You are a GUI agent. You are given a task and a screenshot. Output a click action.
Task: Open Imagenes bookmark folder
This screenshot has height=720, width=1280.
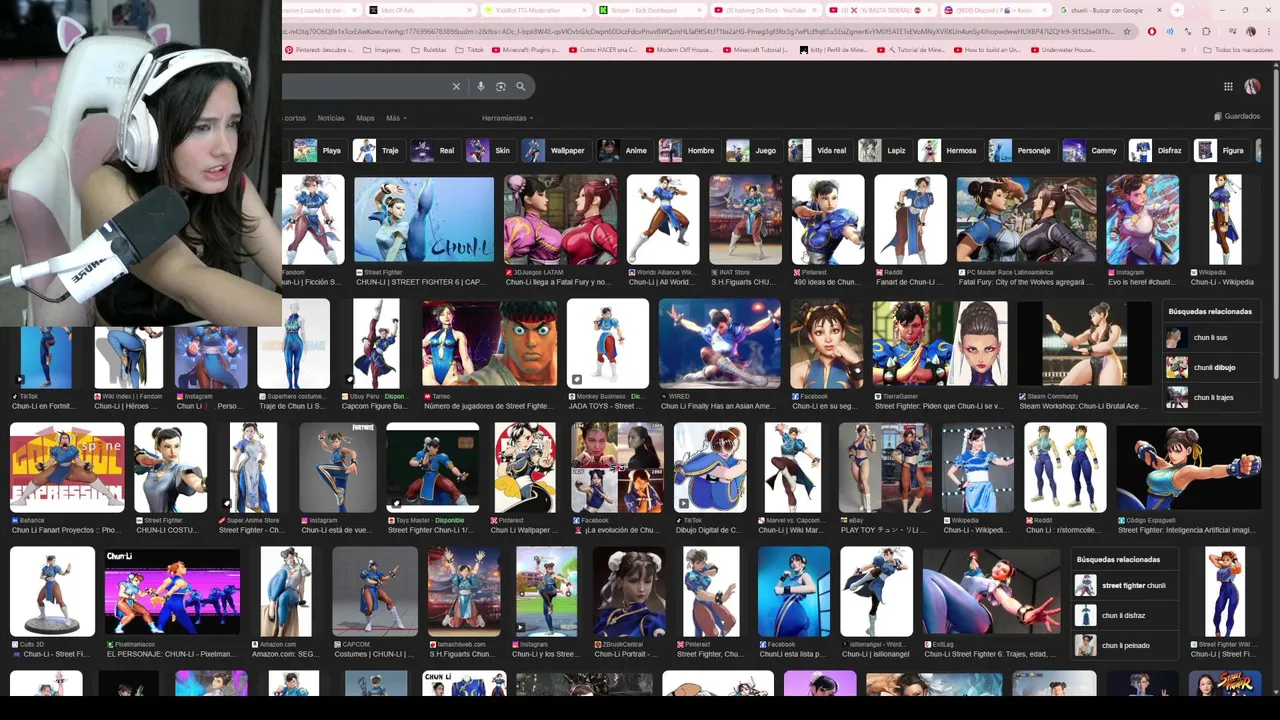381,49
